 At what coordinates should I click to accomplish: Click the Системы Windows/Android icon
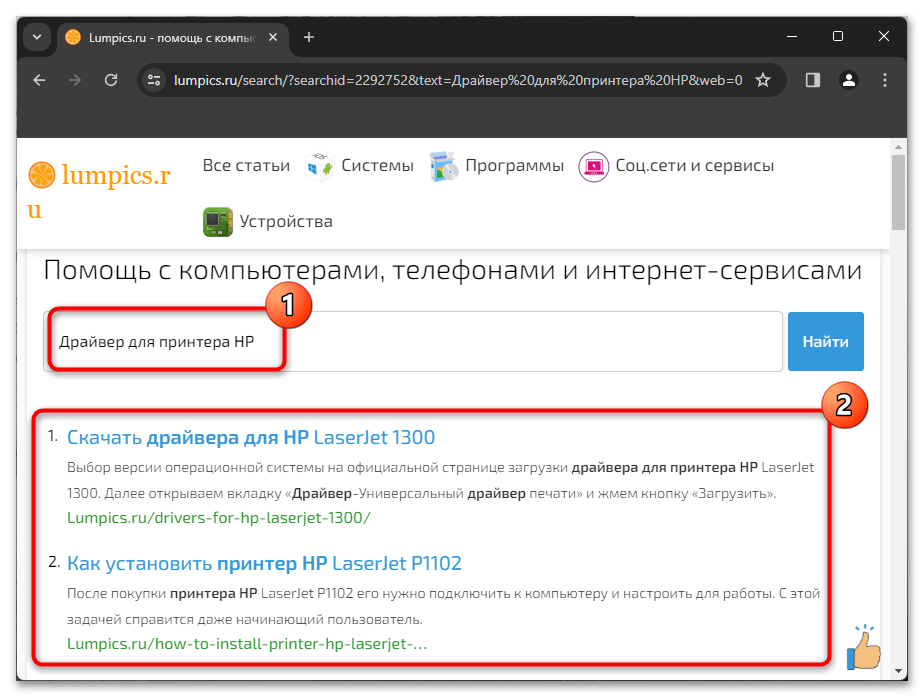tap(320, 166)
